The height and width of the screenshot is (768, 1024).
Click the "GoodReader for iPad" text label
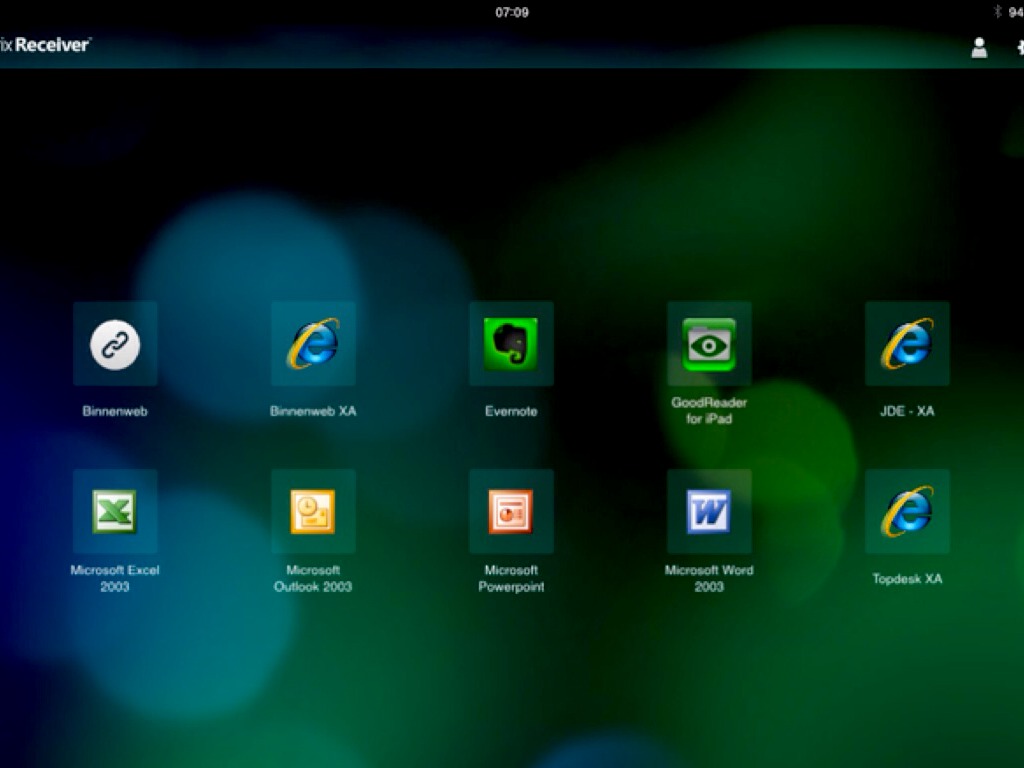tap(709, 411)
